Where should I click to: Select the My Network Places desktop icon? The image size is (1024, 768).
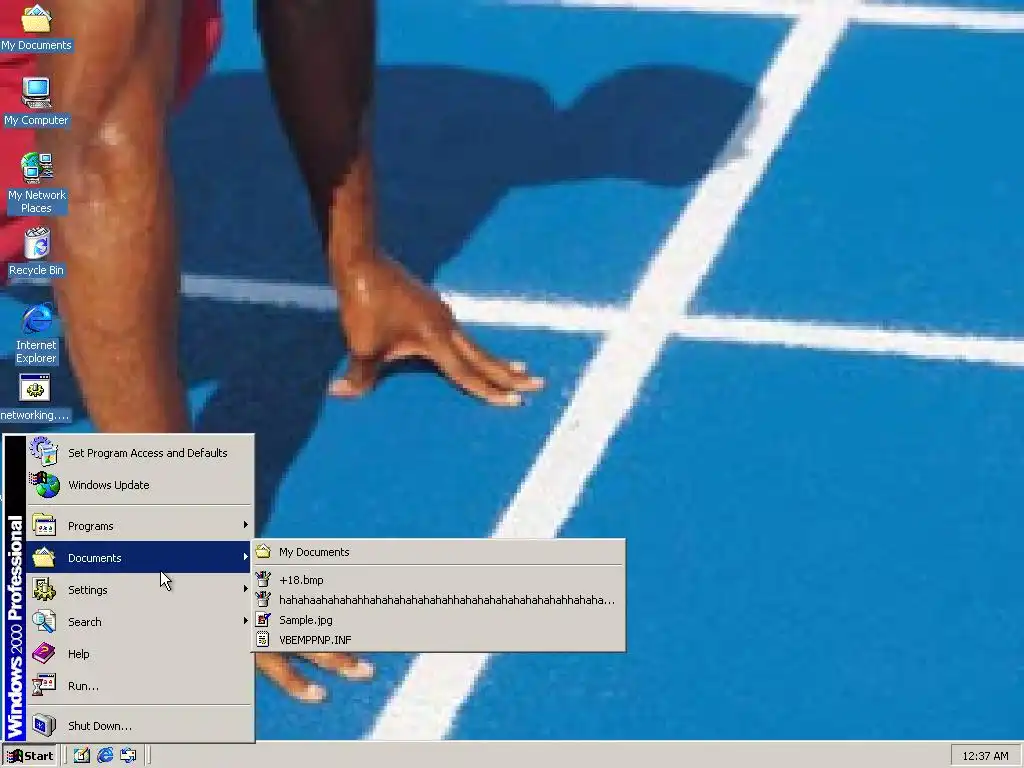click(x=36, y=183)
